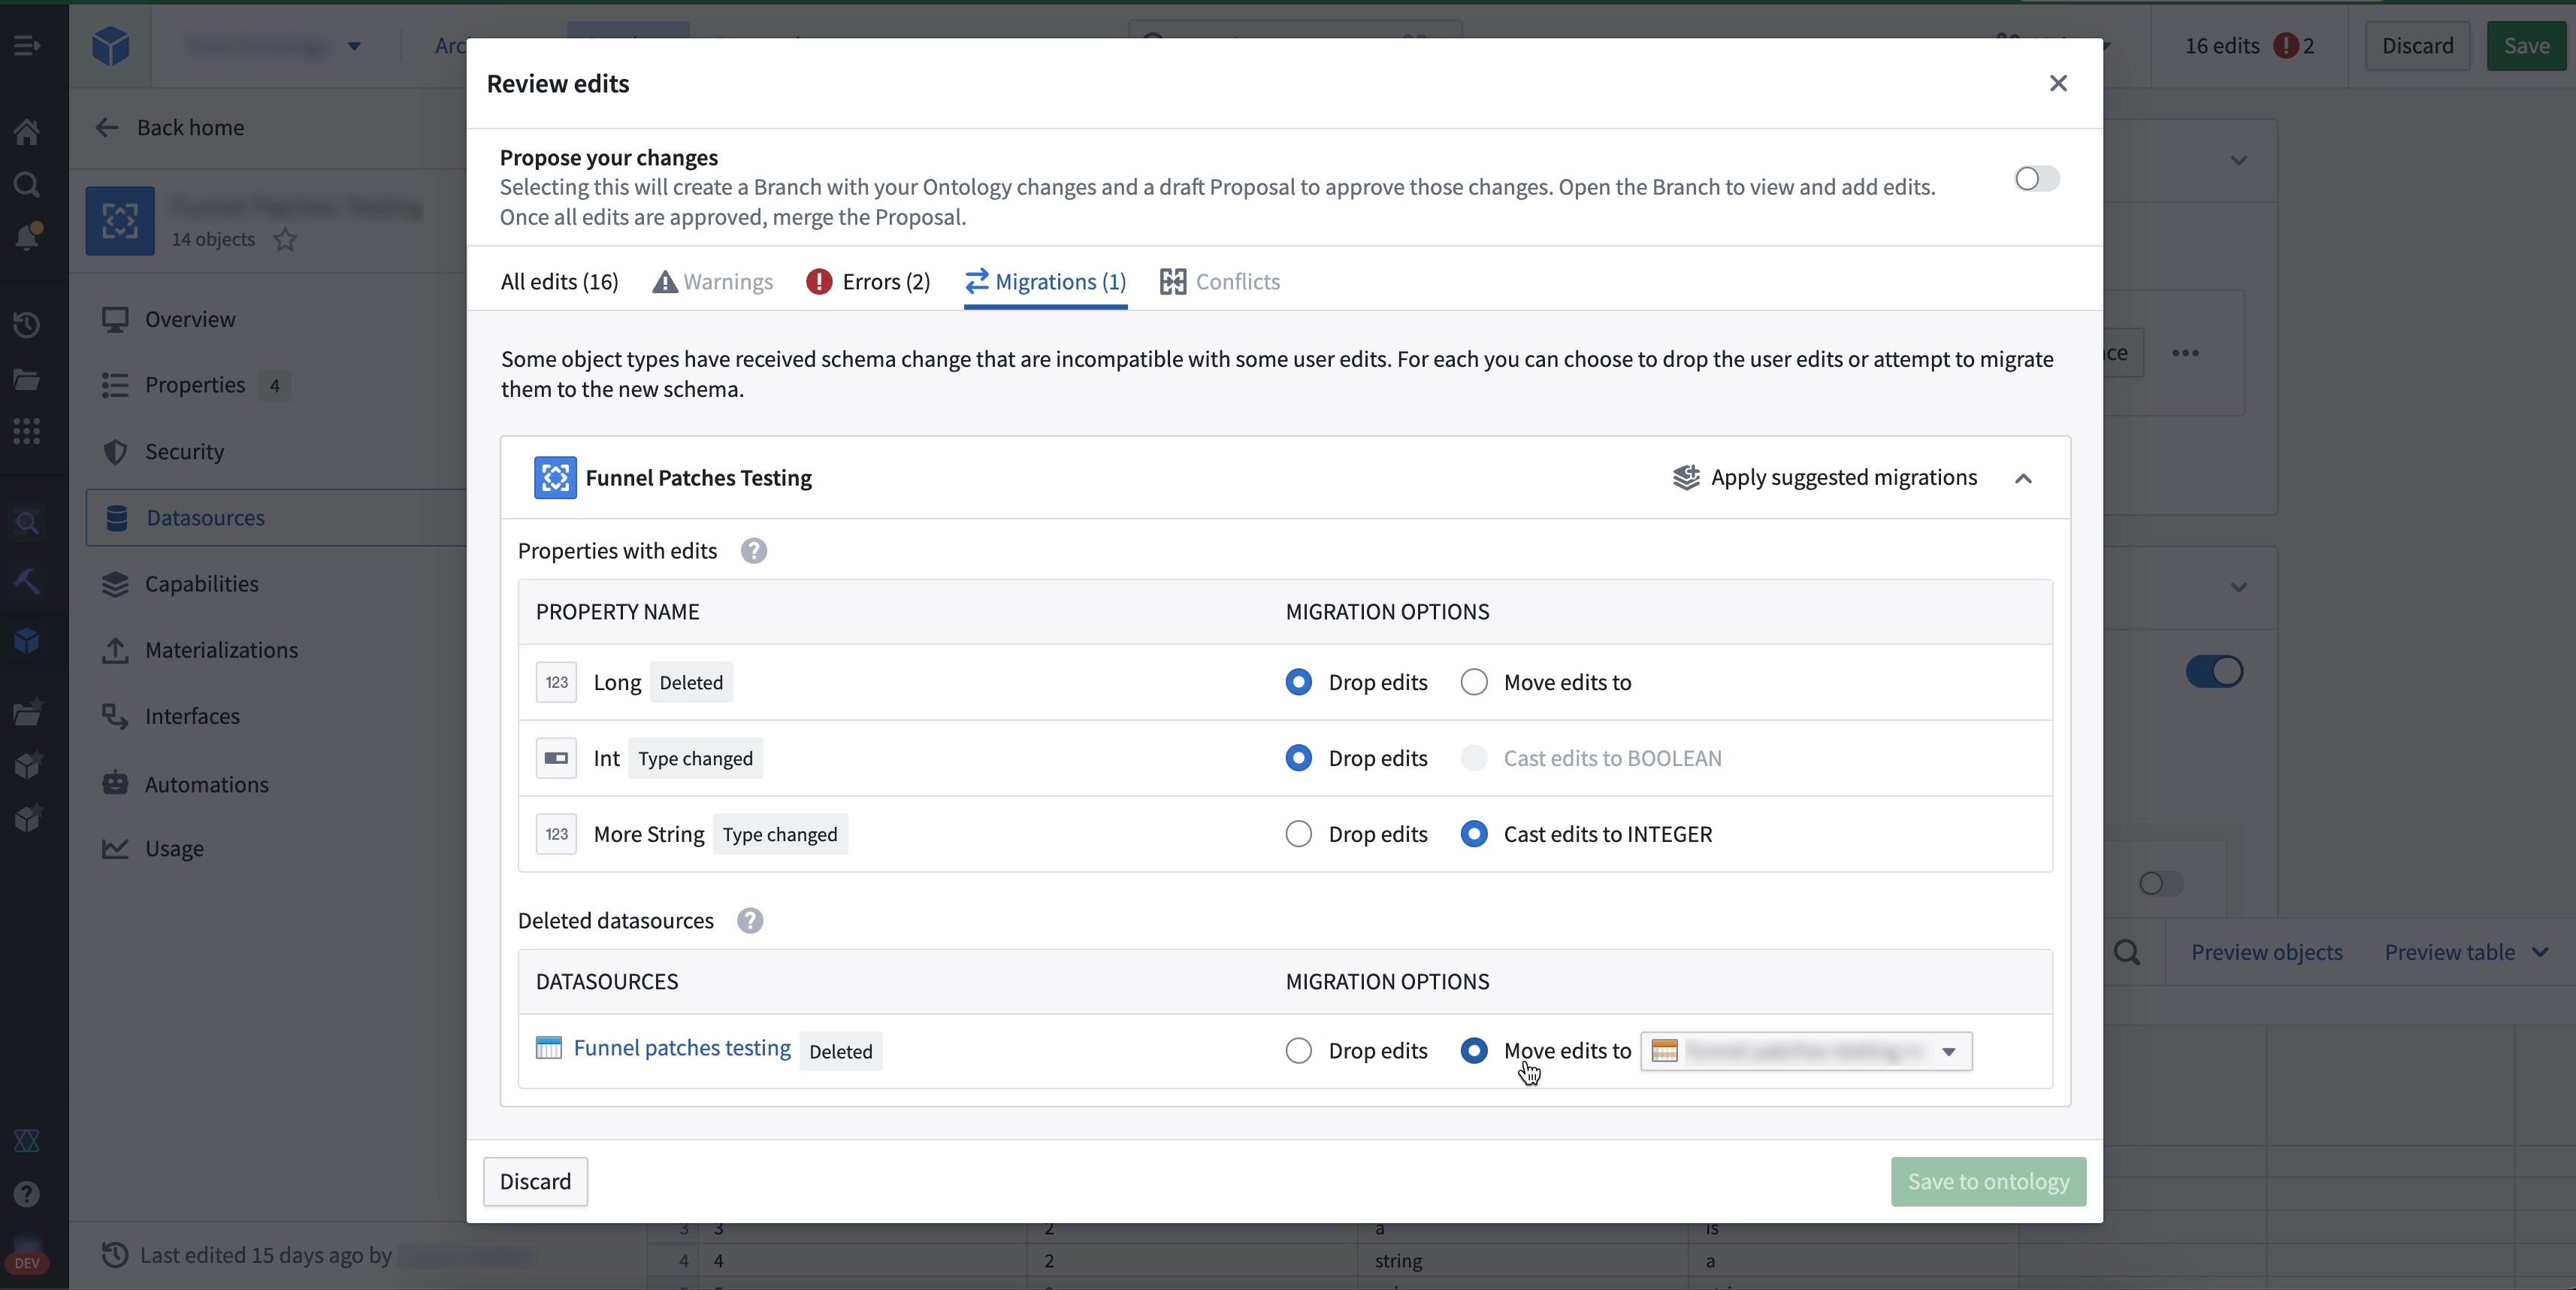2576x1290 pixels.
Task: Click the Funnel Patches Testing object type icon
Action: pos(555,478)
